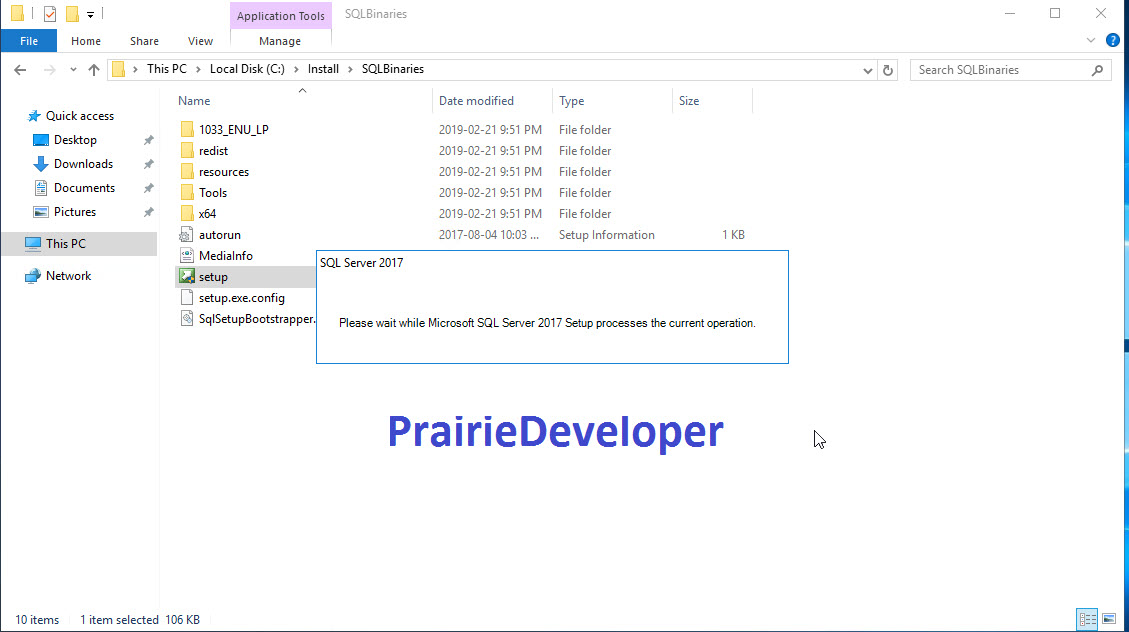Viewport: 1129px width, 632px height.
Task: Select the Tools folder icon
Action: 187,192
